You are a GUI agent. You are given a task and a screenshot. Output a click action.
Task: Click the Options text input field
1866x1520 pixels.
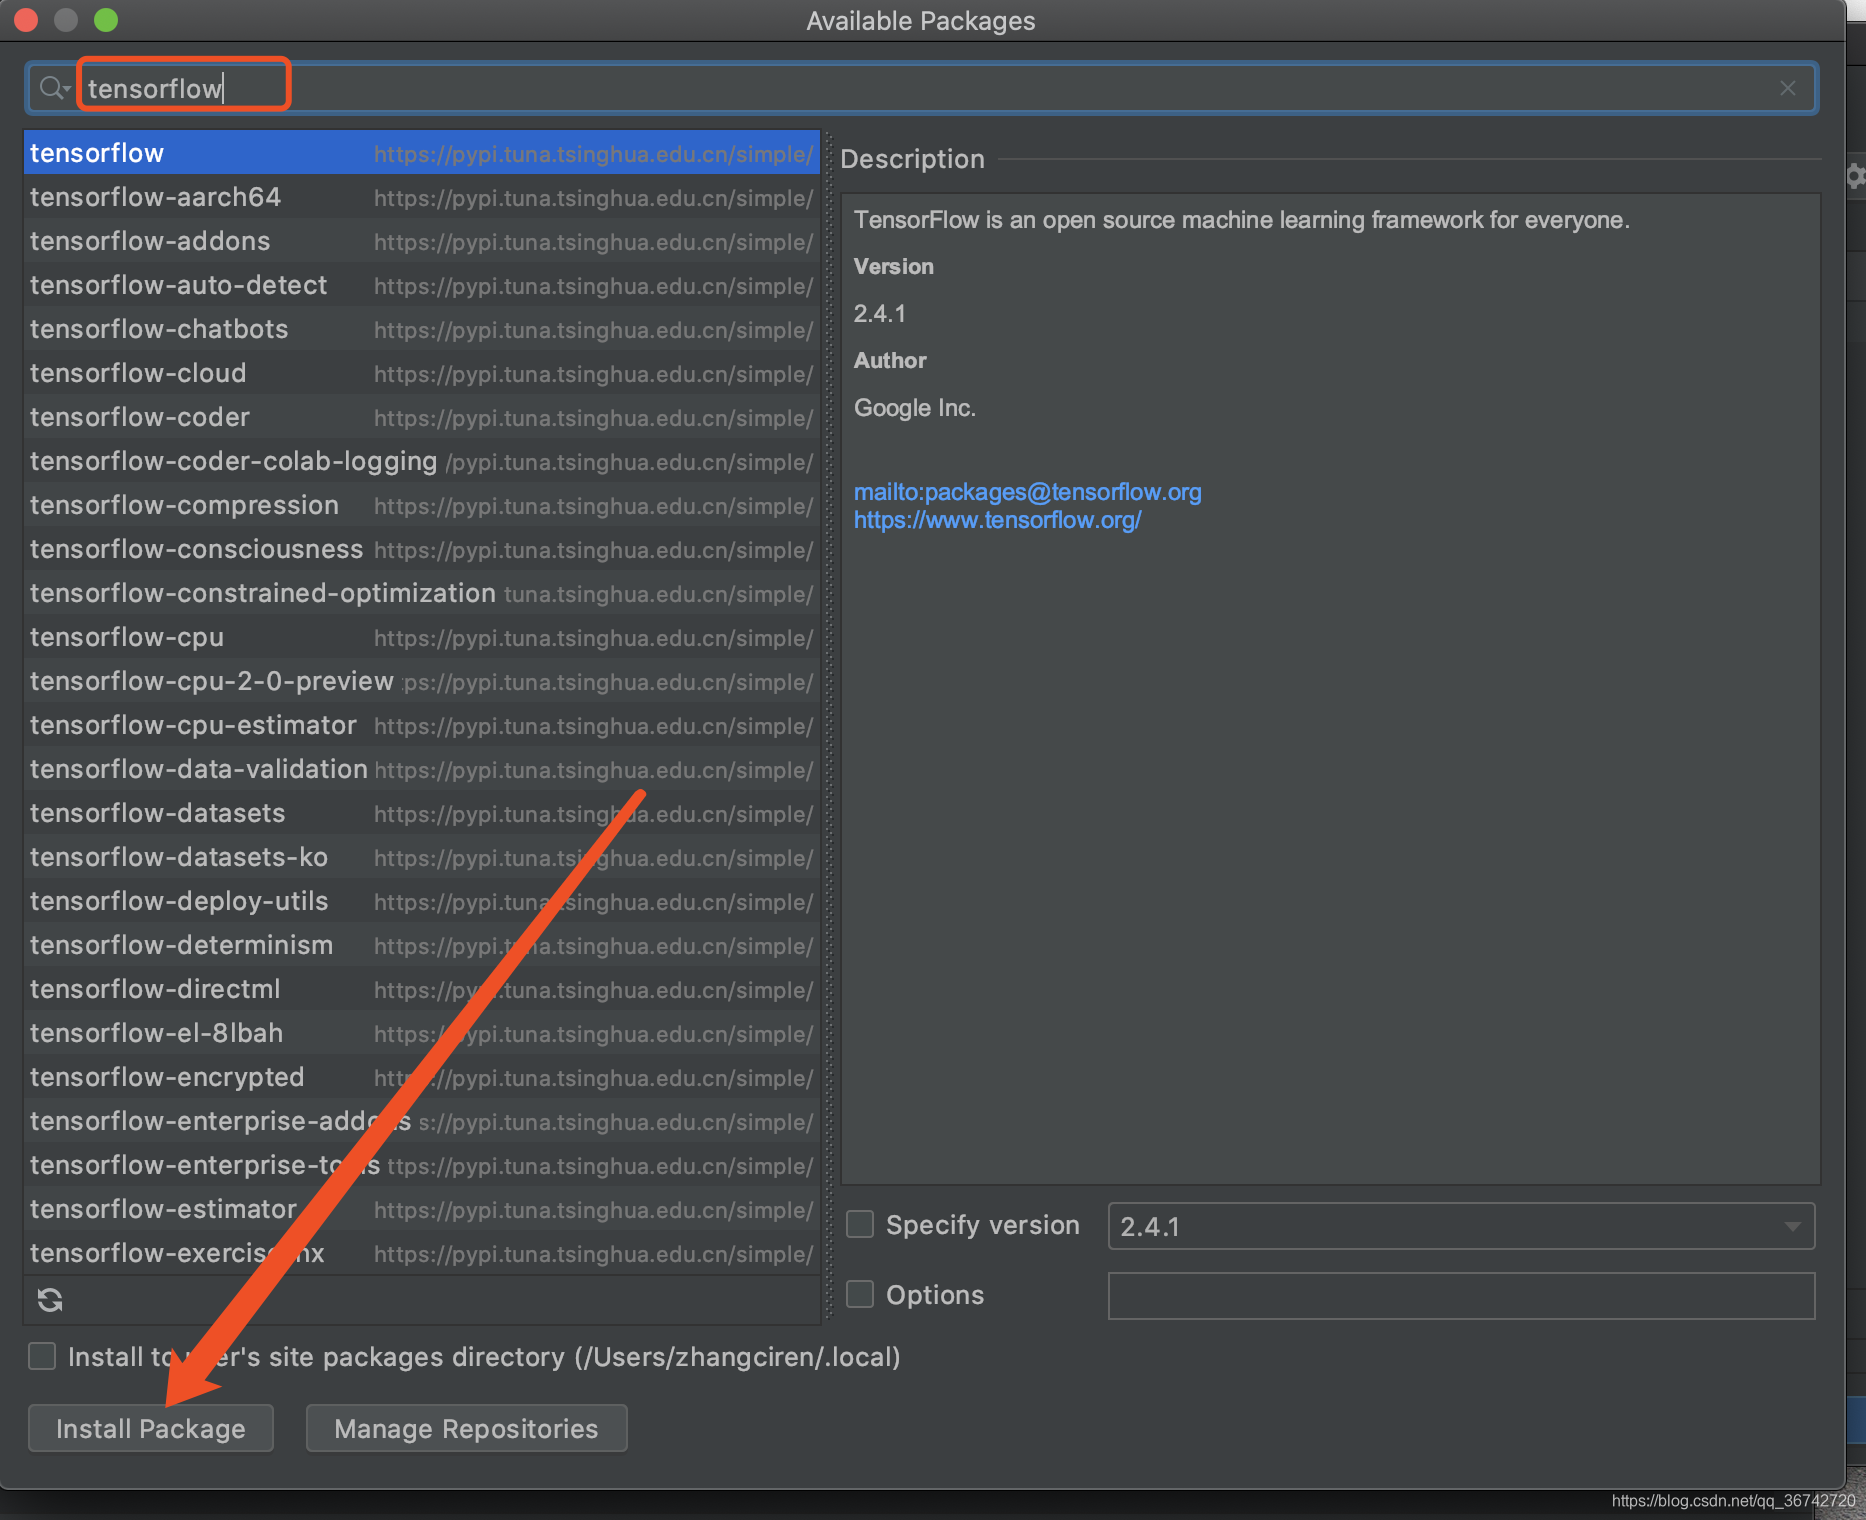(1461, 1296)
